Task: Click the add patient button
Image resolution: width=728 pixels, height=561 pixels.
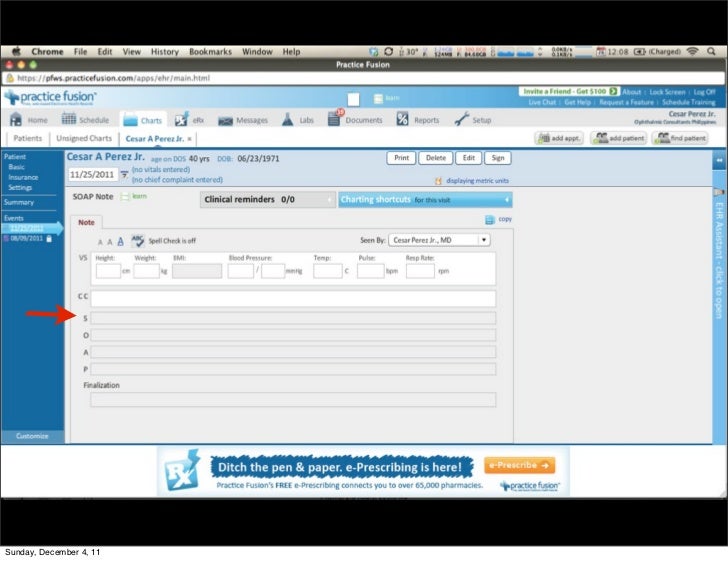Action: click(x=619, y=138)
